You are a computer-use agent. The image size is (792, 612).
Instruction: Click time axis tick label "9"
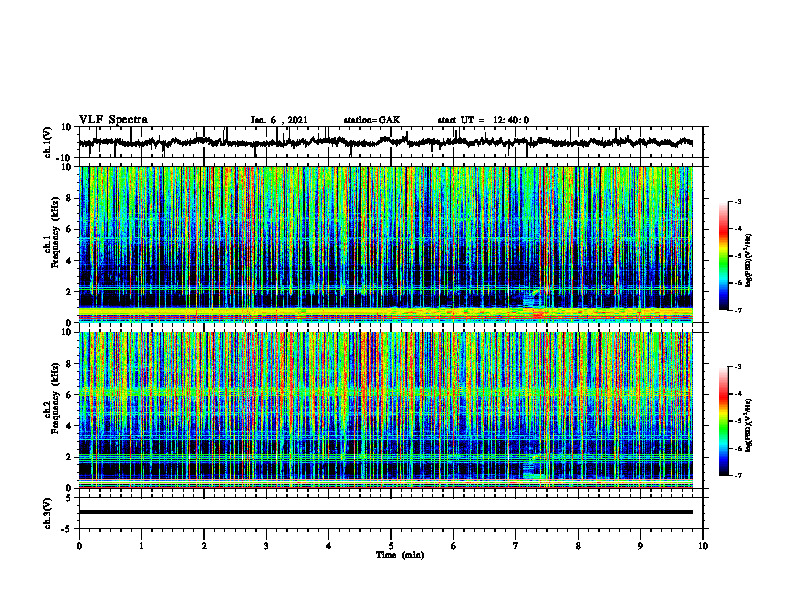coord(640,546)
